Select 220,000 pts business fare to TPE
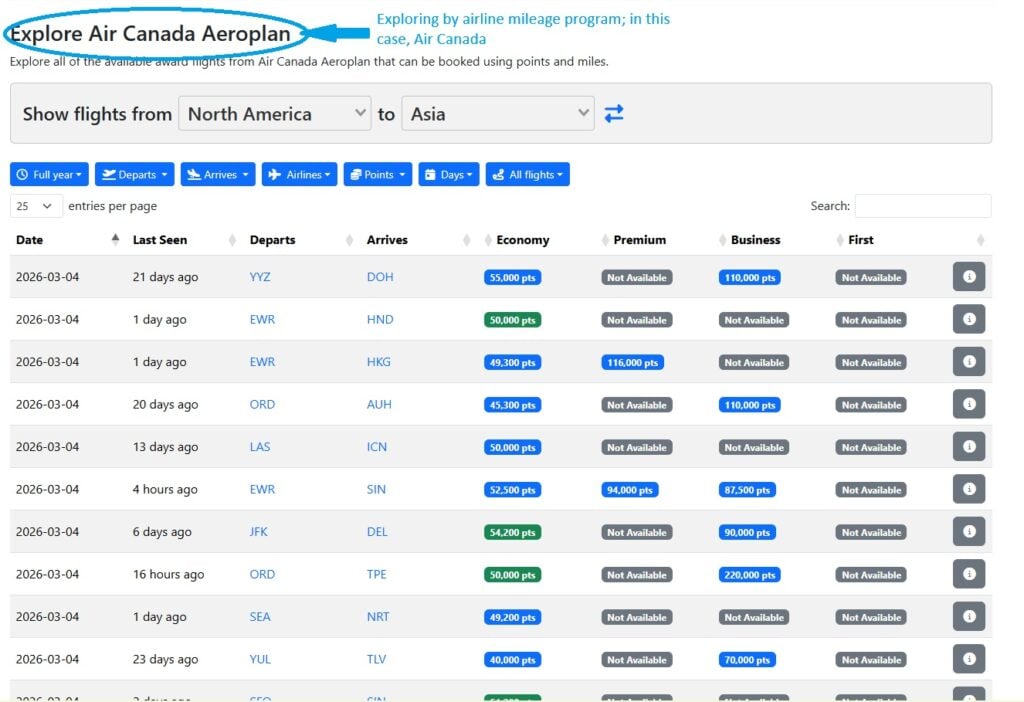This screenshot has width=1024, height=702. coord(750,575)
